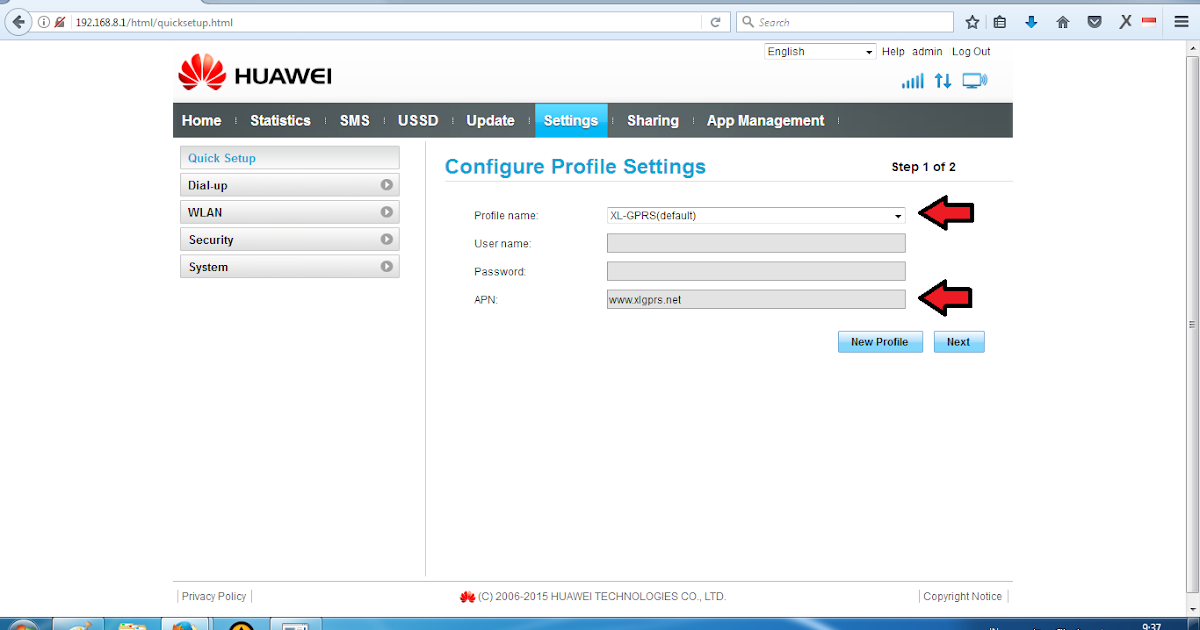
Task: Click the browser Search box
Action: [845, 22]
